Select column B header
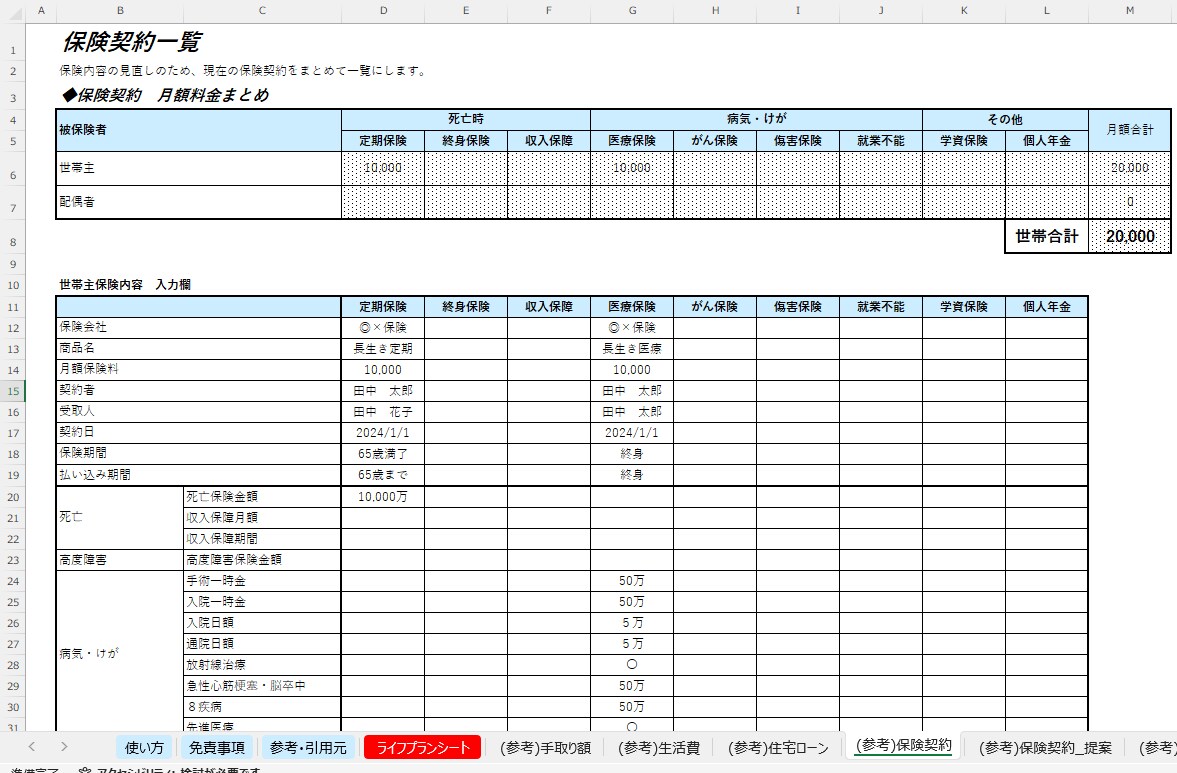This screenshot has height=773, width=1177. point(120,11)
